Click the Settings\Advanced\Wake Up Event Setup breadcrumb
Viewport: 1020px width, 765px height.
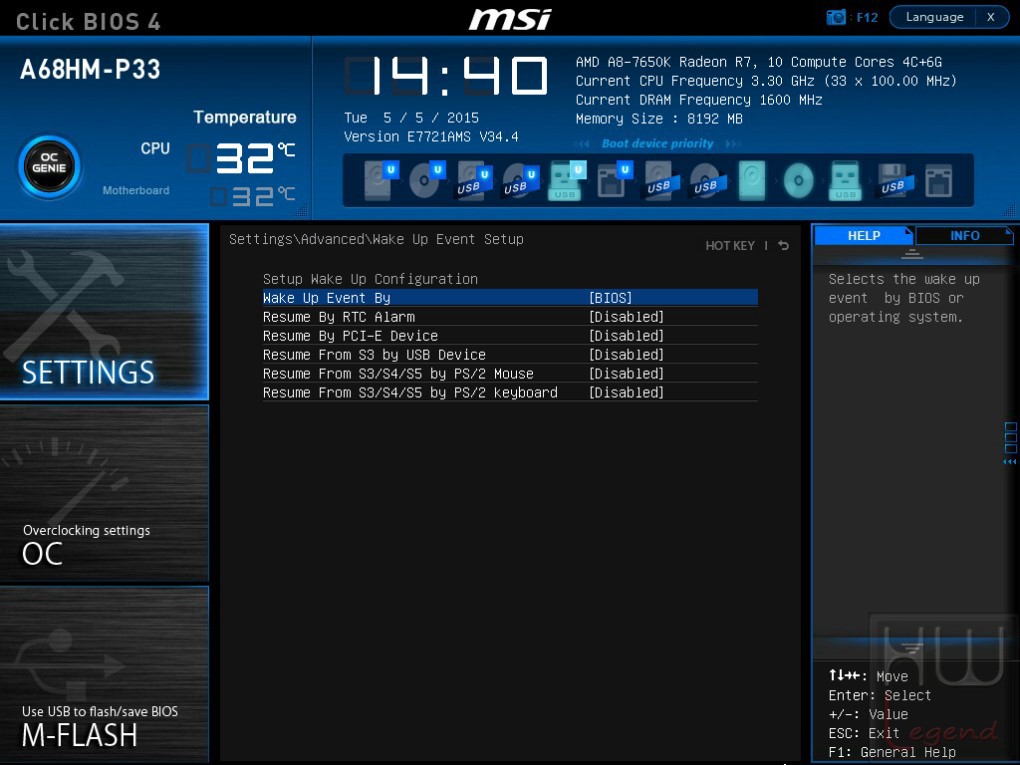(376, 239)
